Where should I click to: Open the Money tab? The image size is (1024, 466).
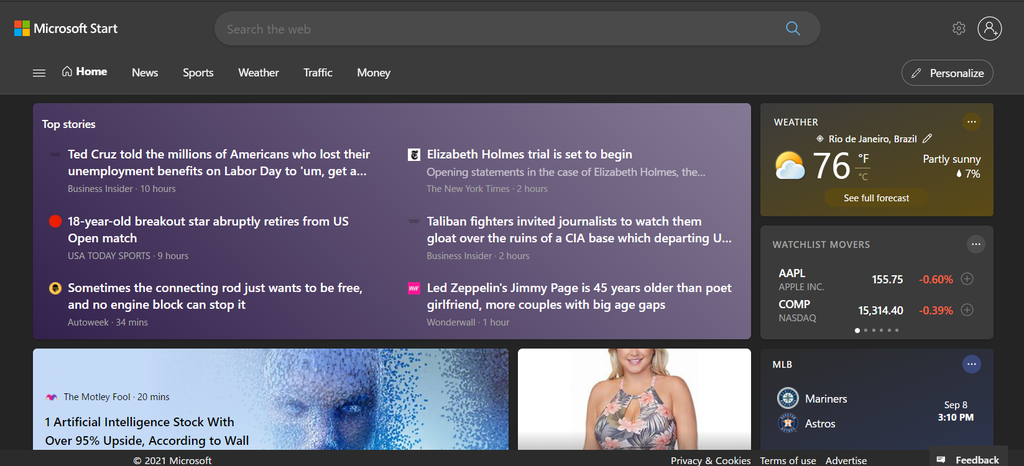(x=374, y=72)
